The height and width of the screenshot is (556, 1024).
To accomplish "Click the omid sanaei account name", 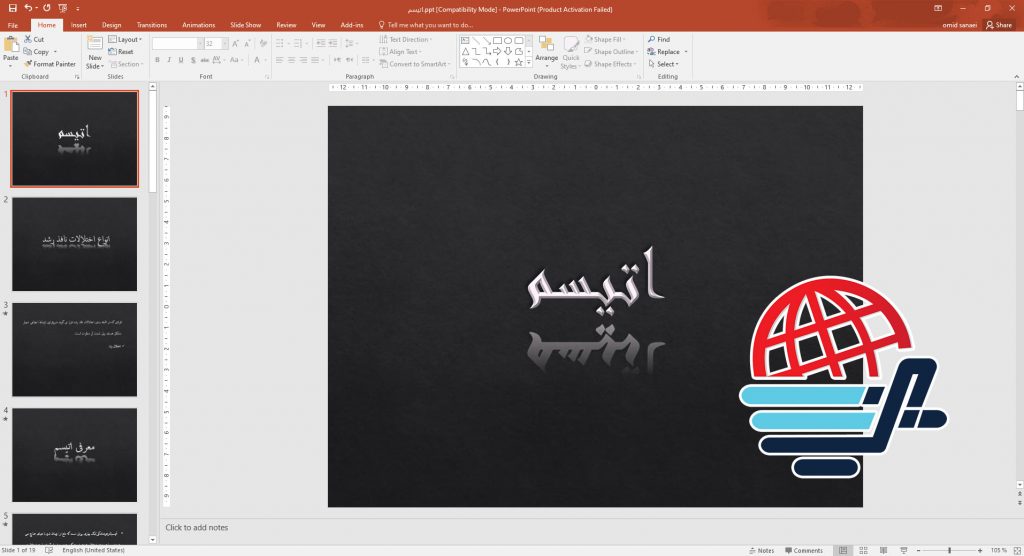I will [959, 25].
